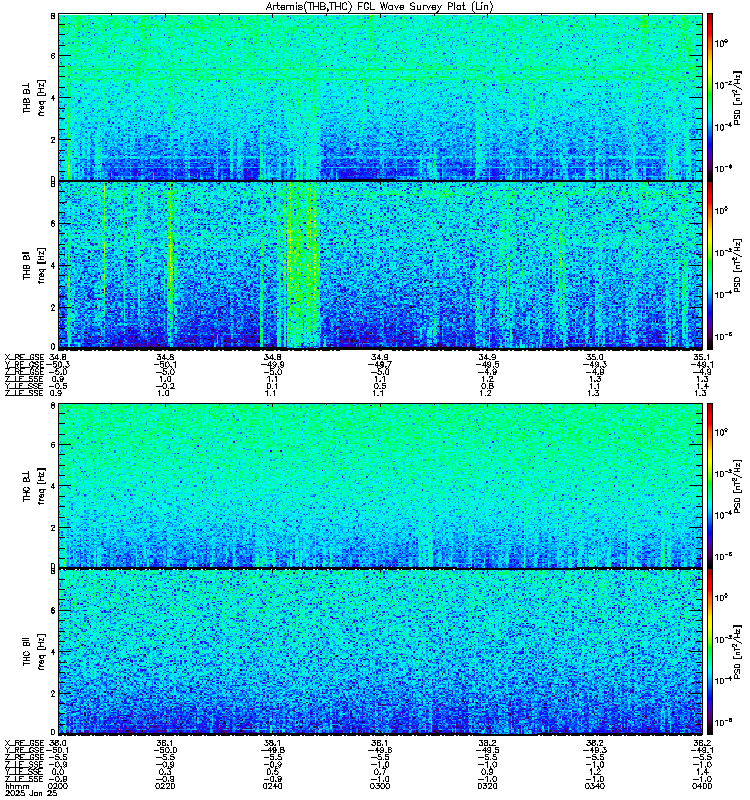Click the "PSD [nT²/Hz]" label of THC B∥ color bar
Image resolution: width=750 pixels, height=800 pixels.
pyautogui.click(x=737, y=652)
